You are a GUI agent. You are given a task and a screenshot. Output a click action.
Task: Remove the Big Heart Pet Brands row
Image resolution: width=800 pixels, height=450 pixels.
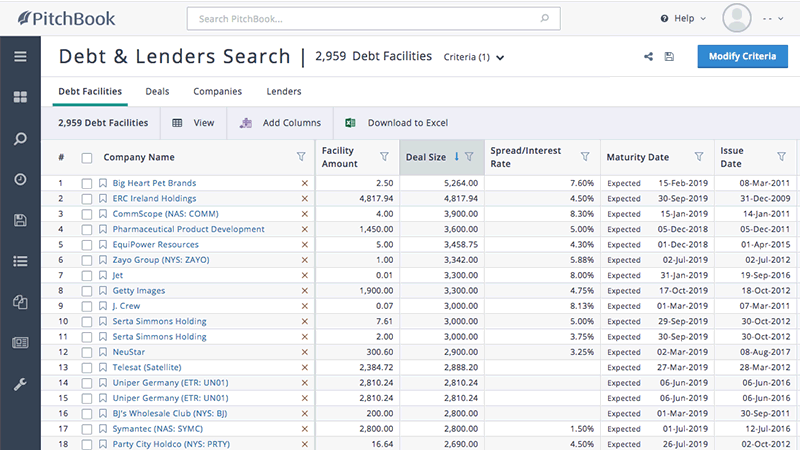coord(305,183)
